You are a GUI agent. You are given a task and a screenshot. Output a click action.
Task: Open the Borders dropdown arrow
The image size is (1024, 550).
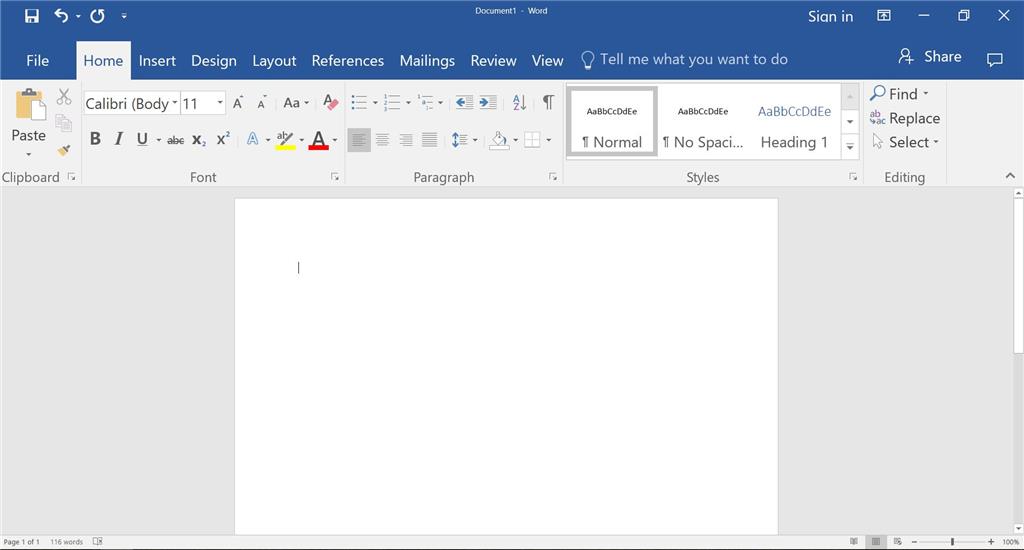pos(549,140)
